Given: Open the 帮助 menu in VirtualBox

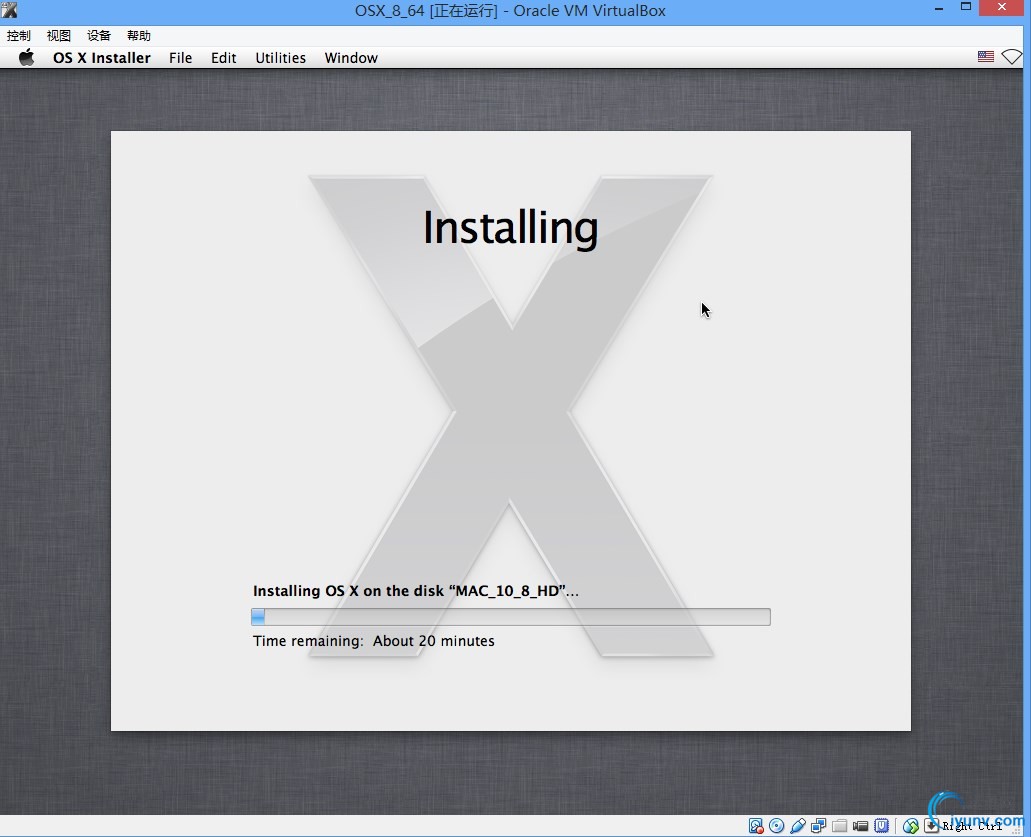Looking at the screenshot, I should click(139, 36).
